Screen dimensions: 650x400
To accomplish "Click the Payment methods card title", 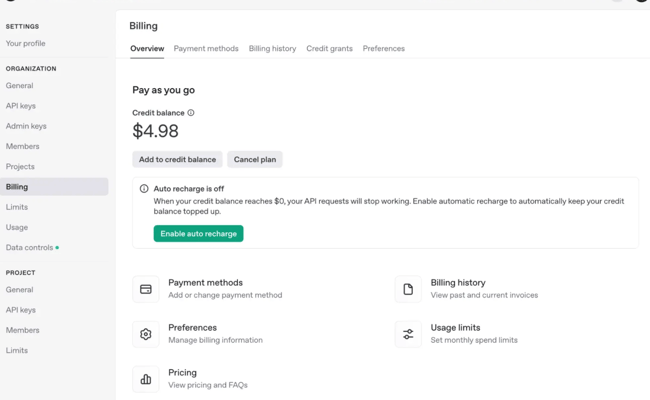I will click(206, 283).
